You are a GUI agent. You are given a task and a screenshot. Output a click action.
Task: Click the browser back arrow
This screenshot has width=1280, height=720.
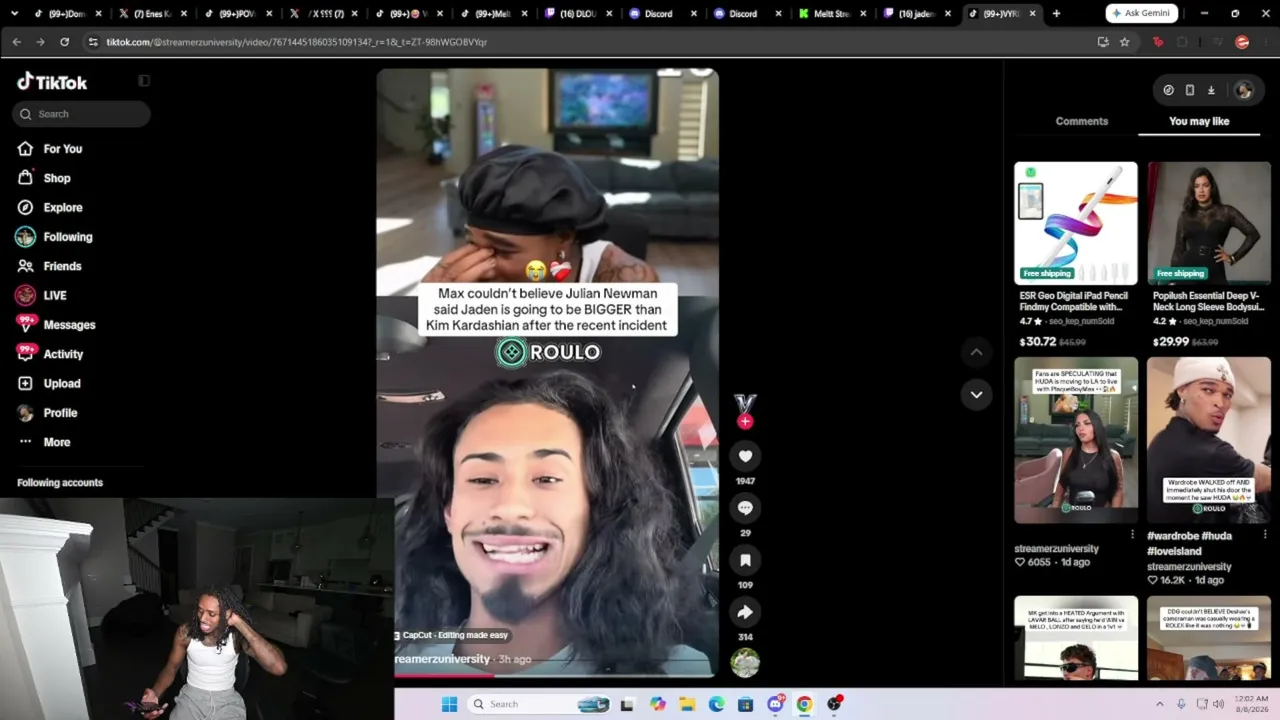tap(16, 42)
